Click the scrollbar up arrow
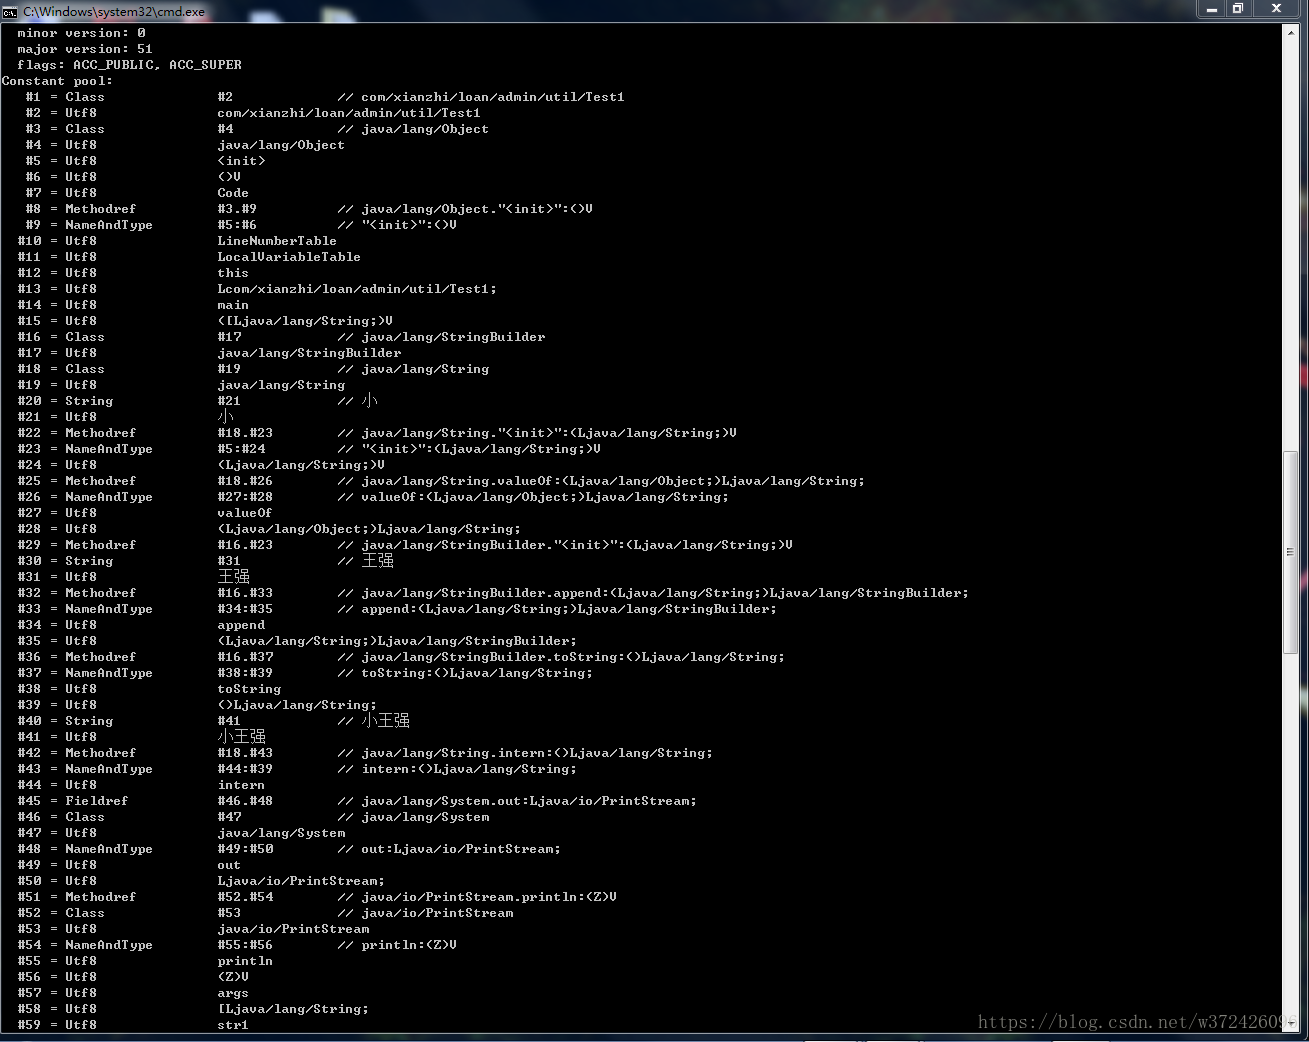 pyautogui.click(x=1290, y=32)
